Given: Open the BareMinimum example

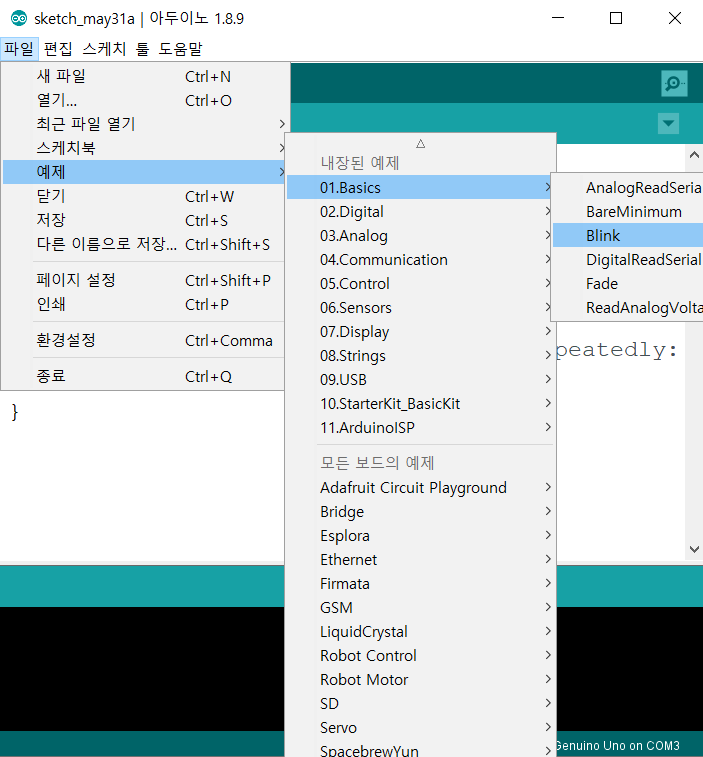Looking at the screenshot, I should pyautogui.click(x=628, y=211).
